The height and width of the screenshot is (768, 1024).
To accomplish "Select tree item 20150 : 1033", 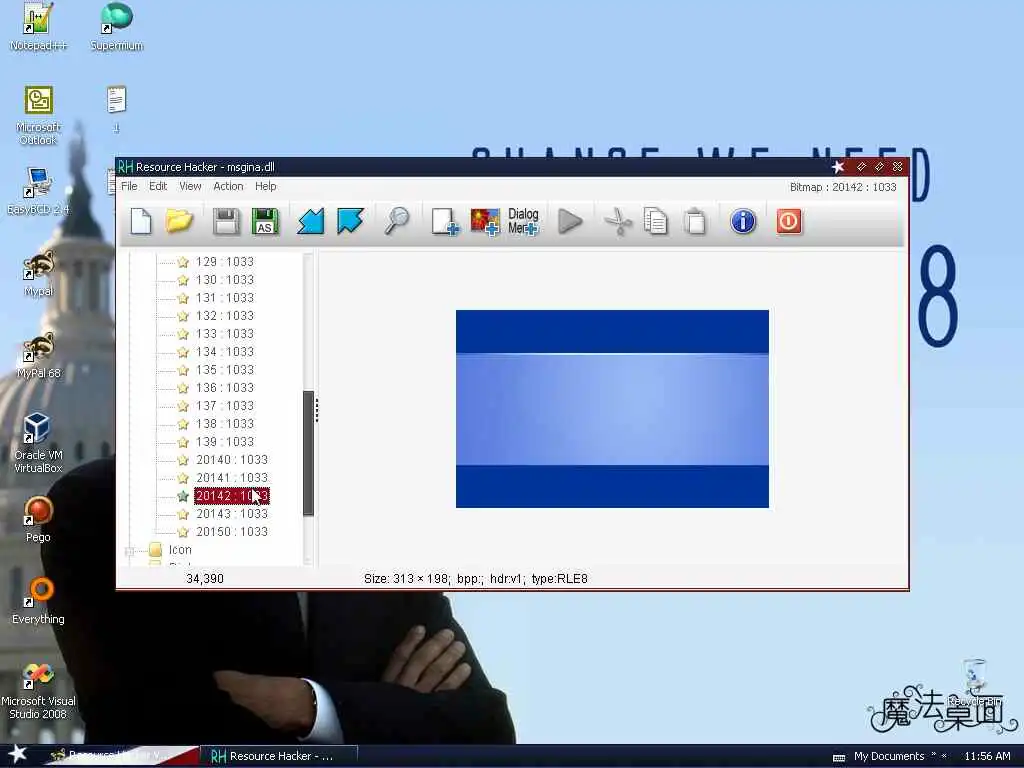I will (232, 532).
